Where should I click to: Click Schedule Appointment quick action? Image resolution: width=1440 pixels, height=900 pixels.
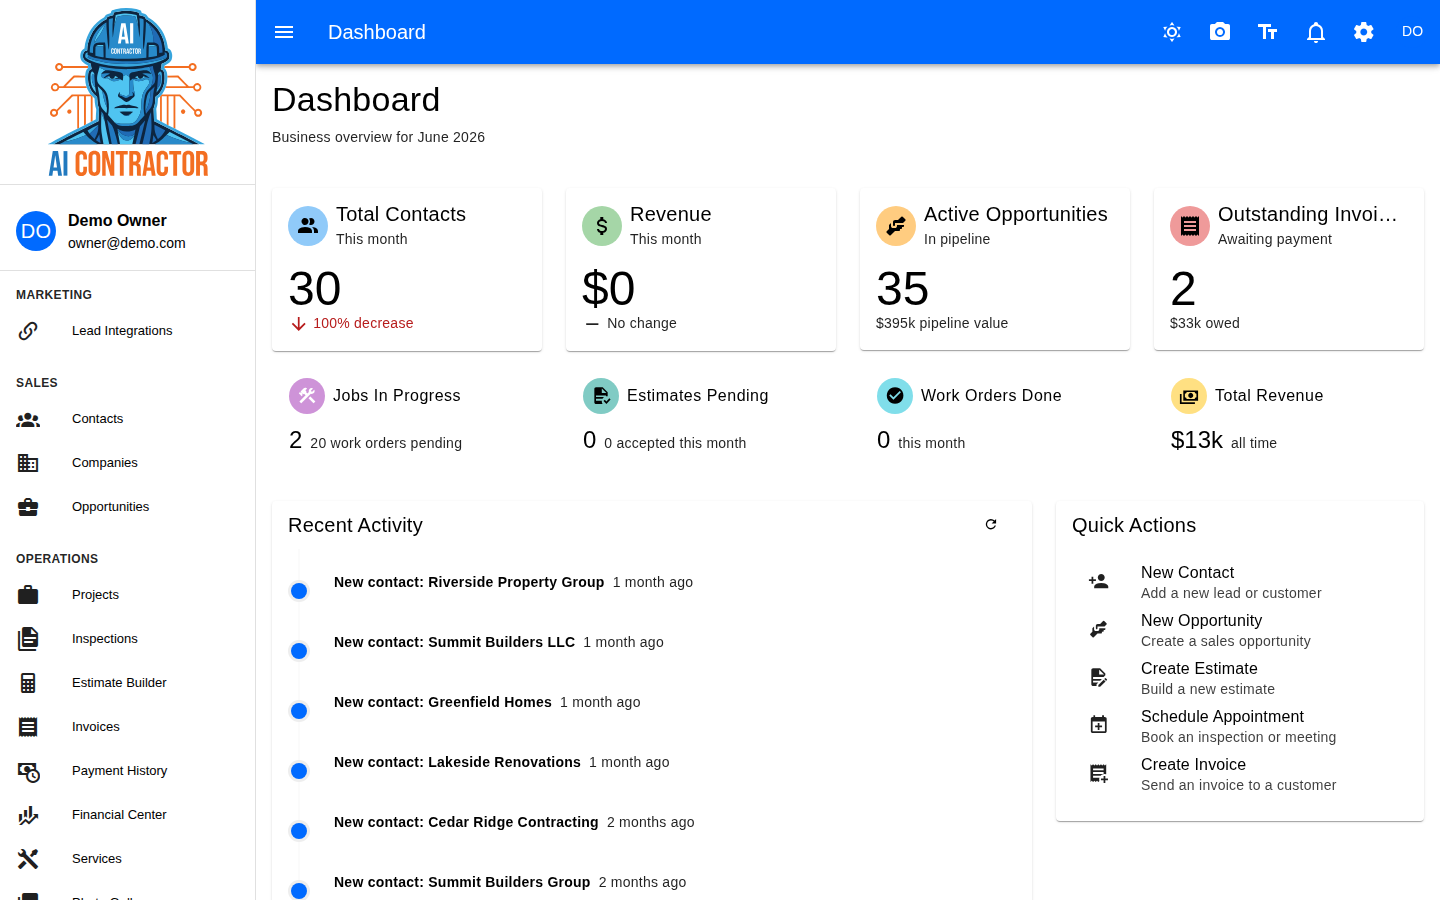[x=1240, y=726]
